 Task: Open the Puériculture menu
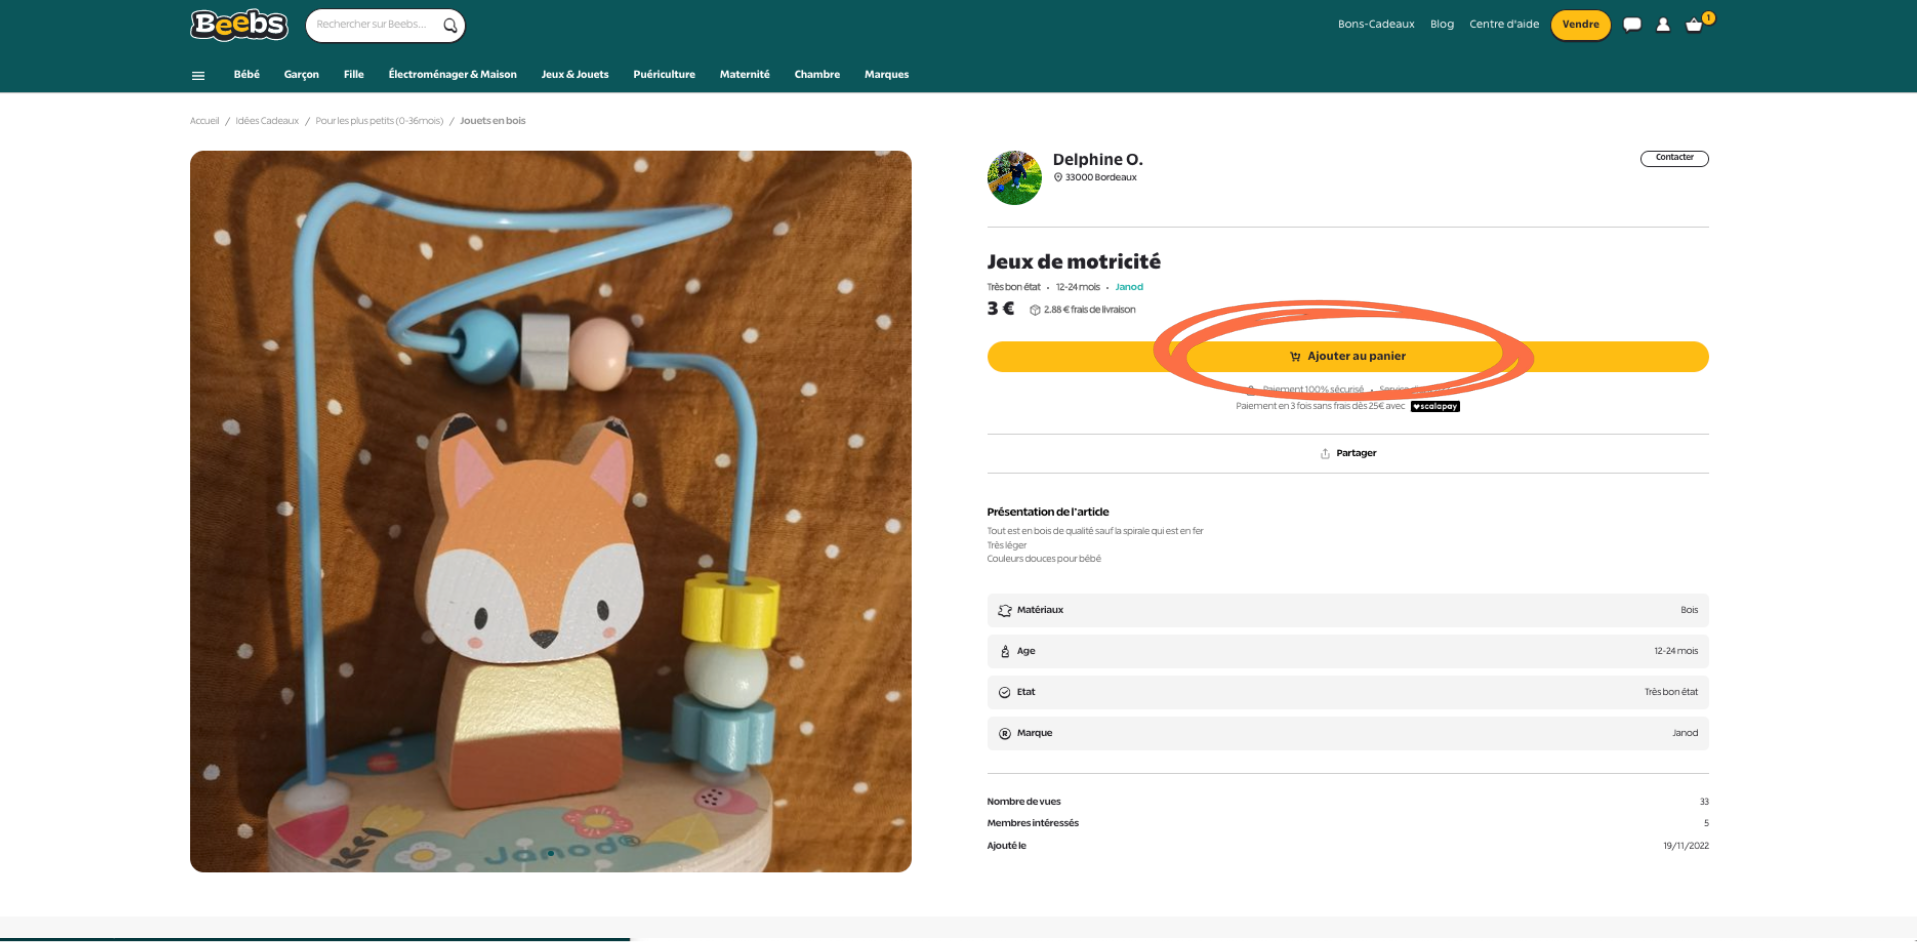tap(664, 74)
